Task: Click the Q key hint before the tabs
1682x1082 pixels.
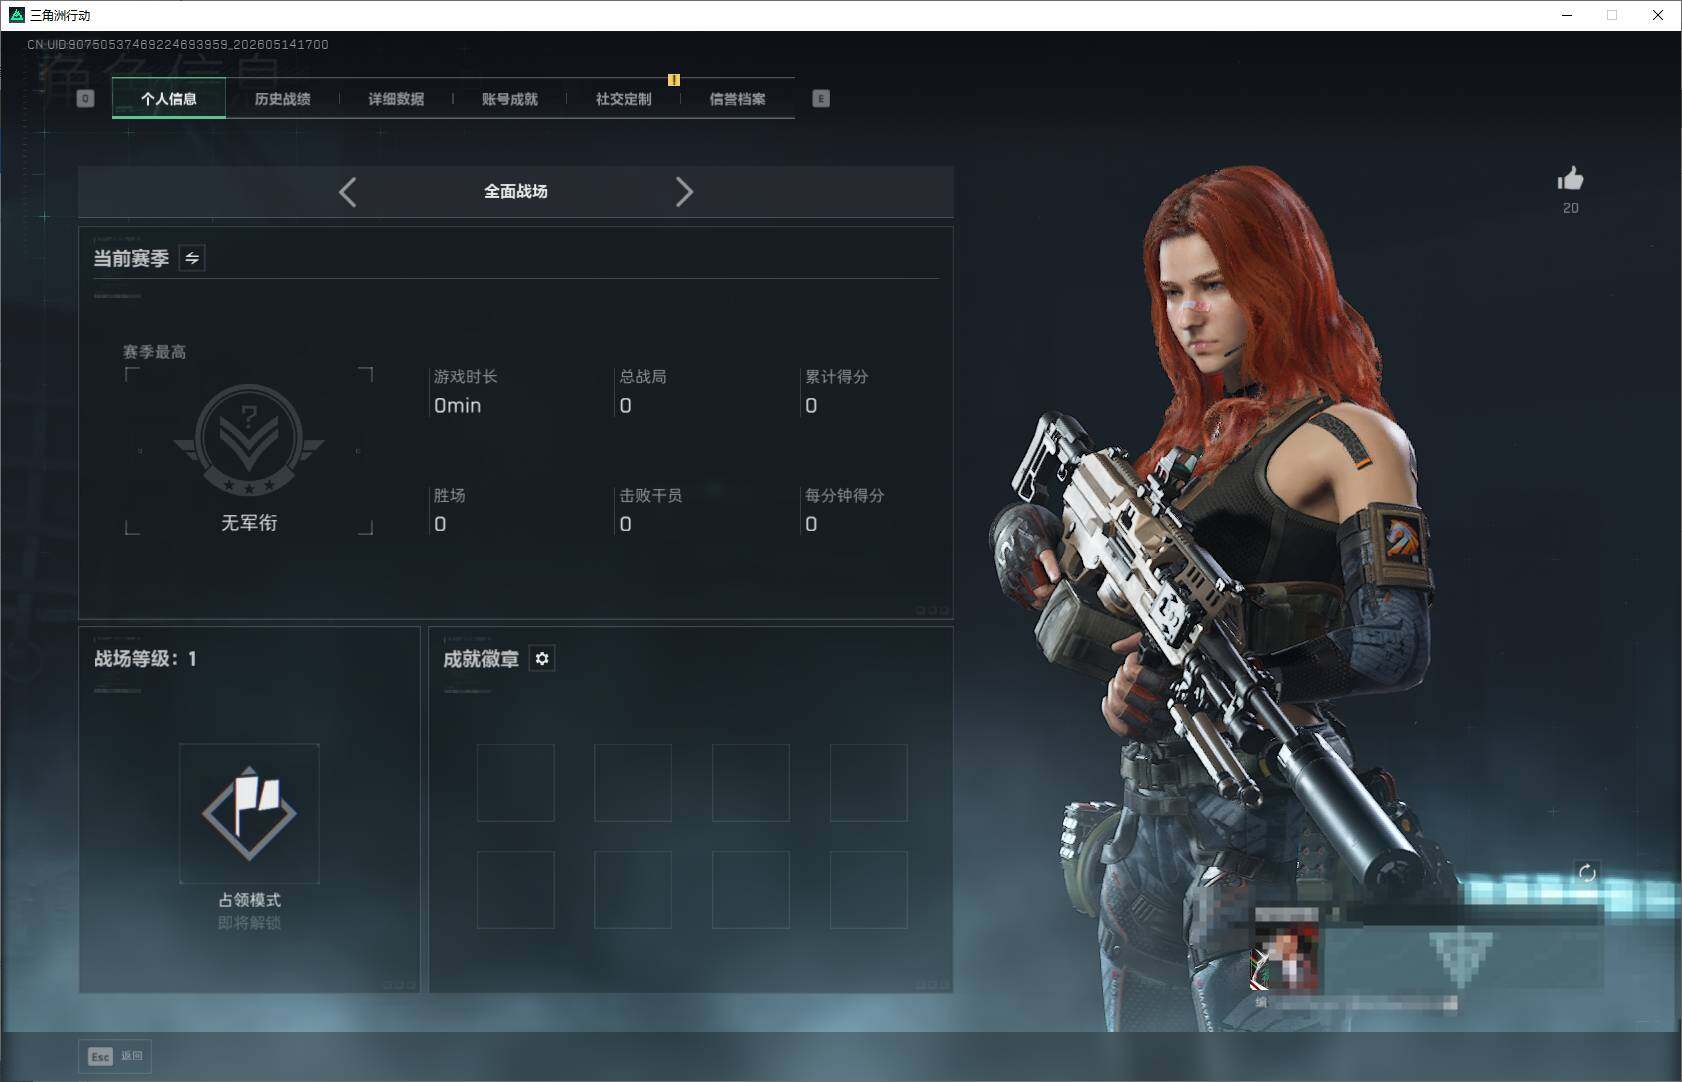Action: coord(85,98)
